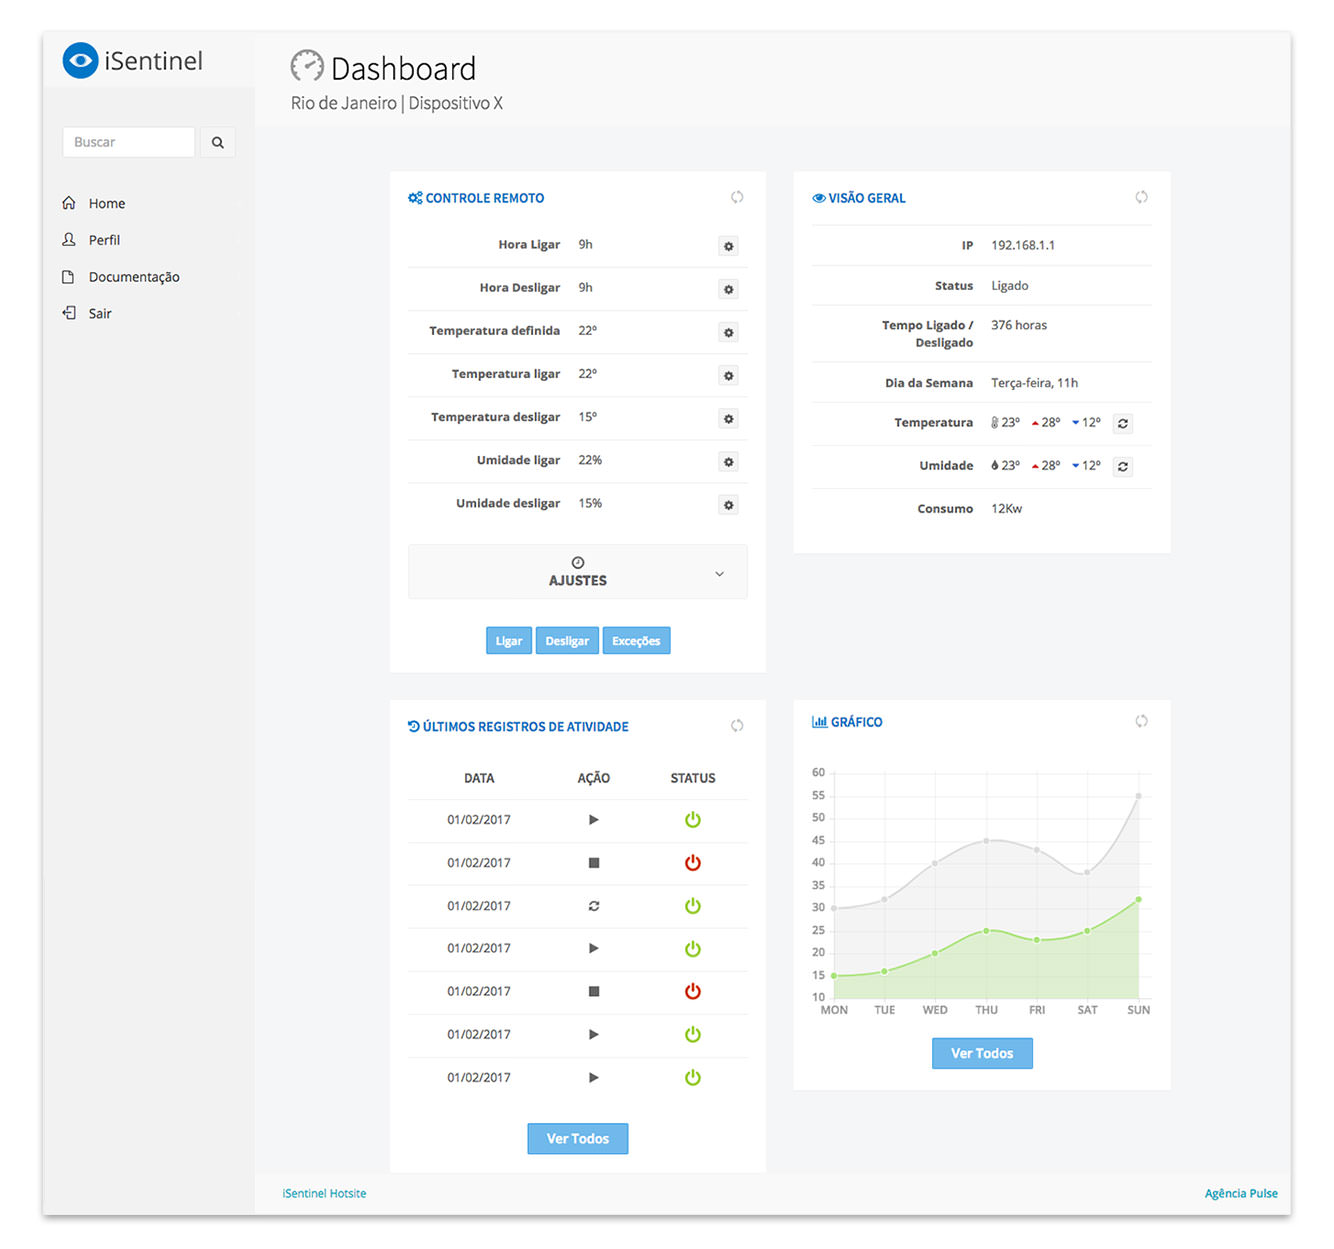The height and width of the screenshot is (1249, 1334).
Task: Click gear icon beside Umidade desligar
Action: (728, 506)
